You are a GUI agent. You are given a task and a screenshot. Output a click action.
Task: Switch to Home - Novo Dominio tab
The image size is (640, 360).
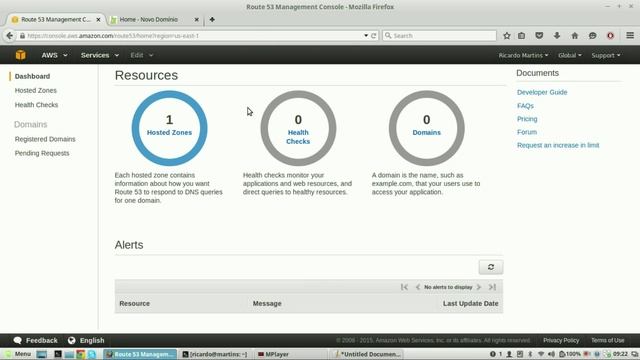pos(149,19)
